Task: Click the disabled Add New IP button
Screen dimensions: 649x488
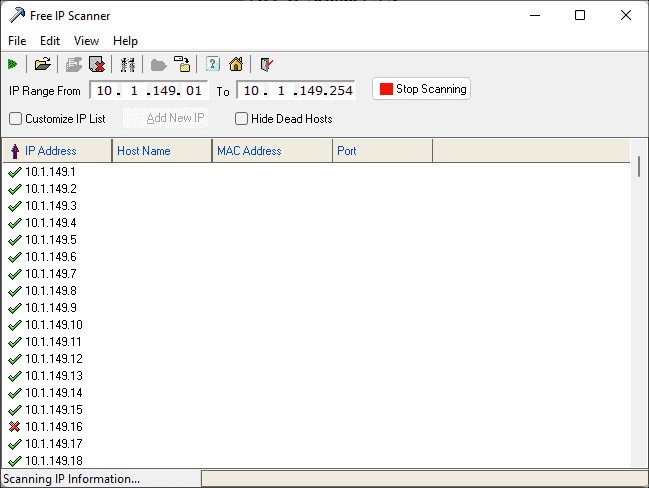Action: [x=166, y=118]
